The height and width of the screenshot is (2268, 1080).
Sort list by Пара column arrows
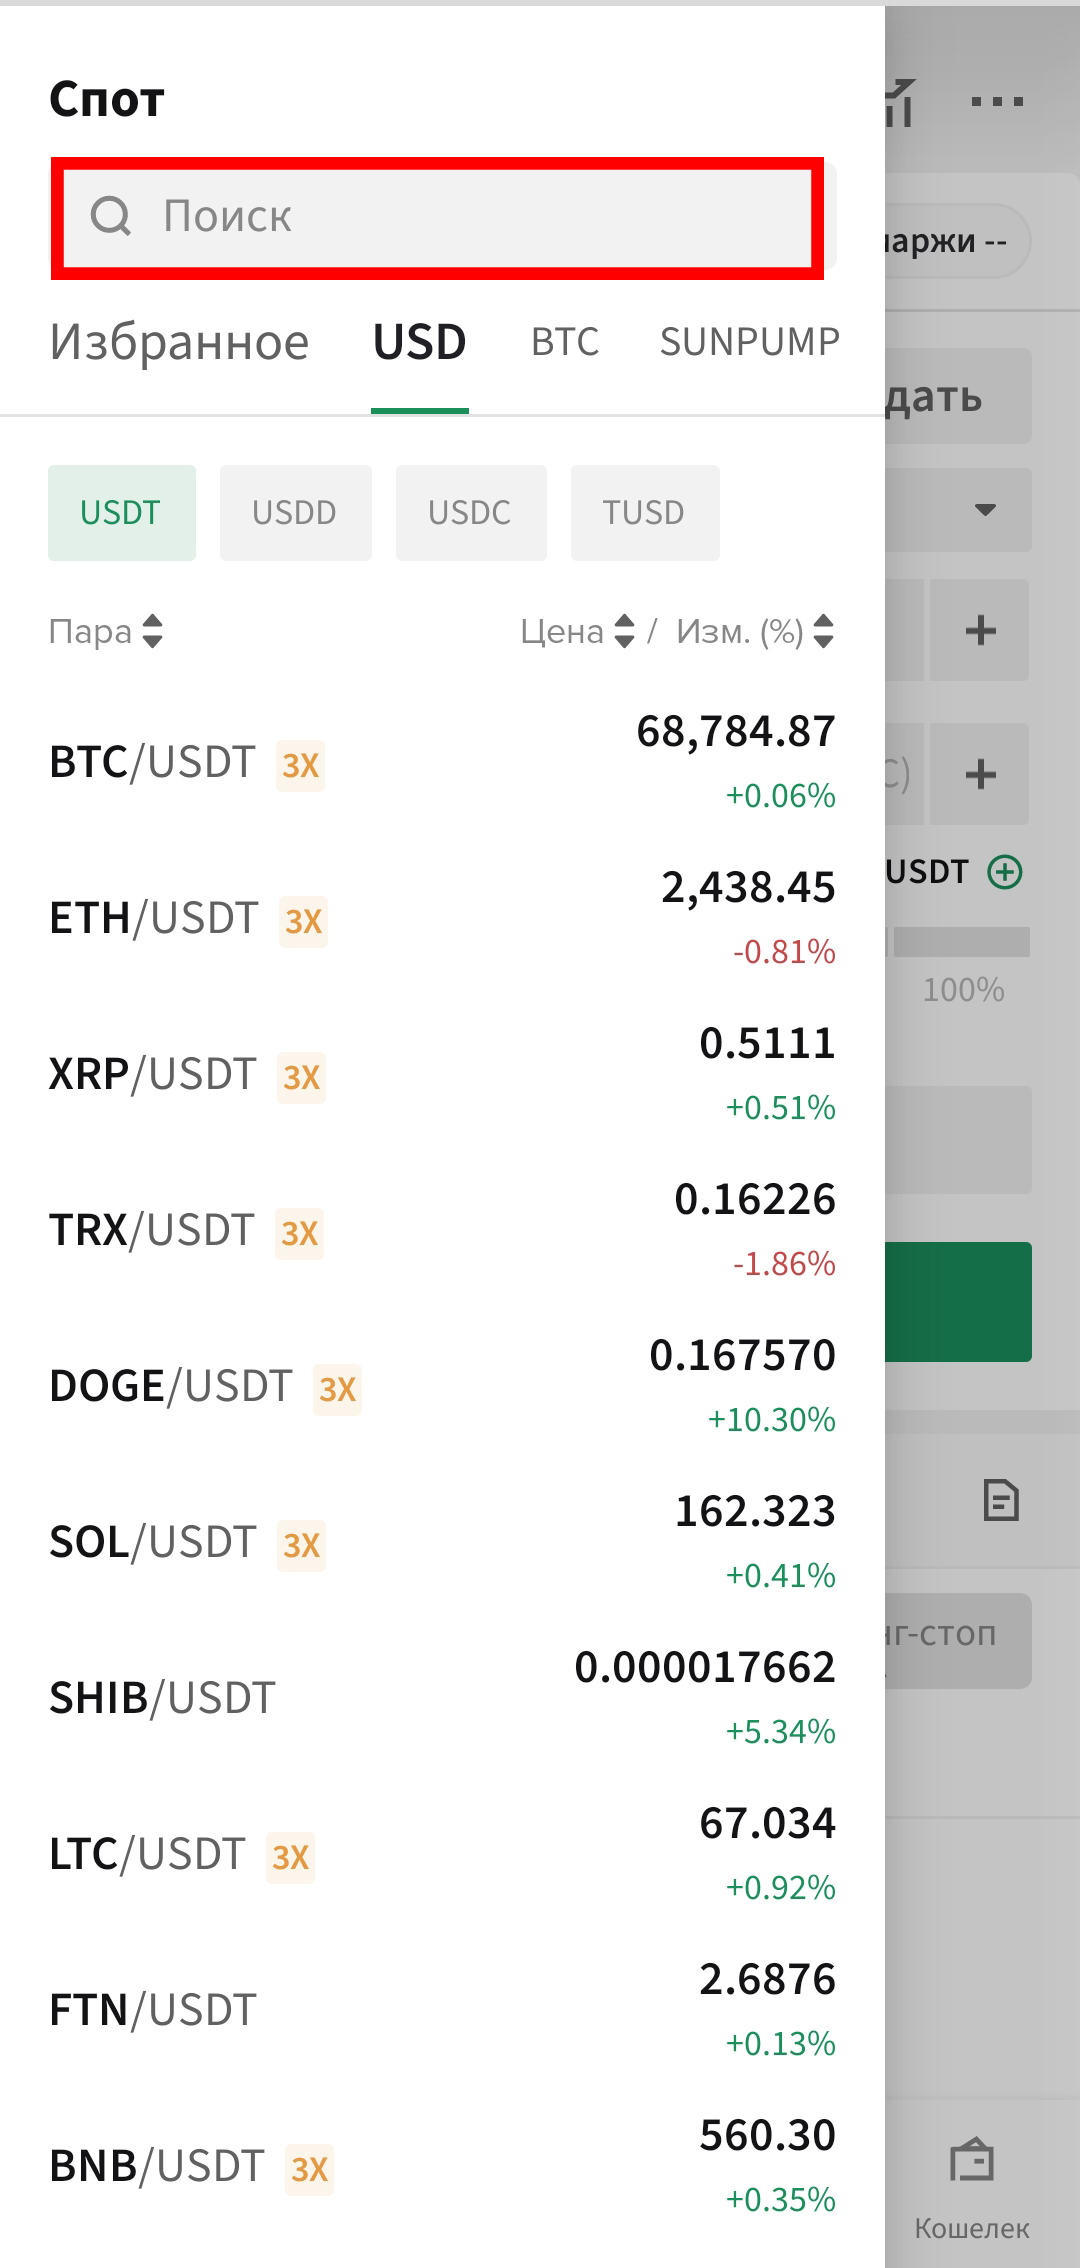(x=152, y=631)
